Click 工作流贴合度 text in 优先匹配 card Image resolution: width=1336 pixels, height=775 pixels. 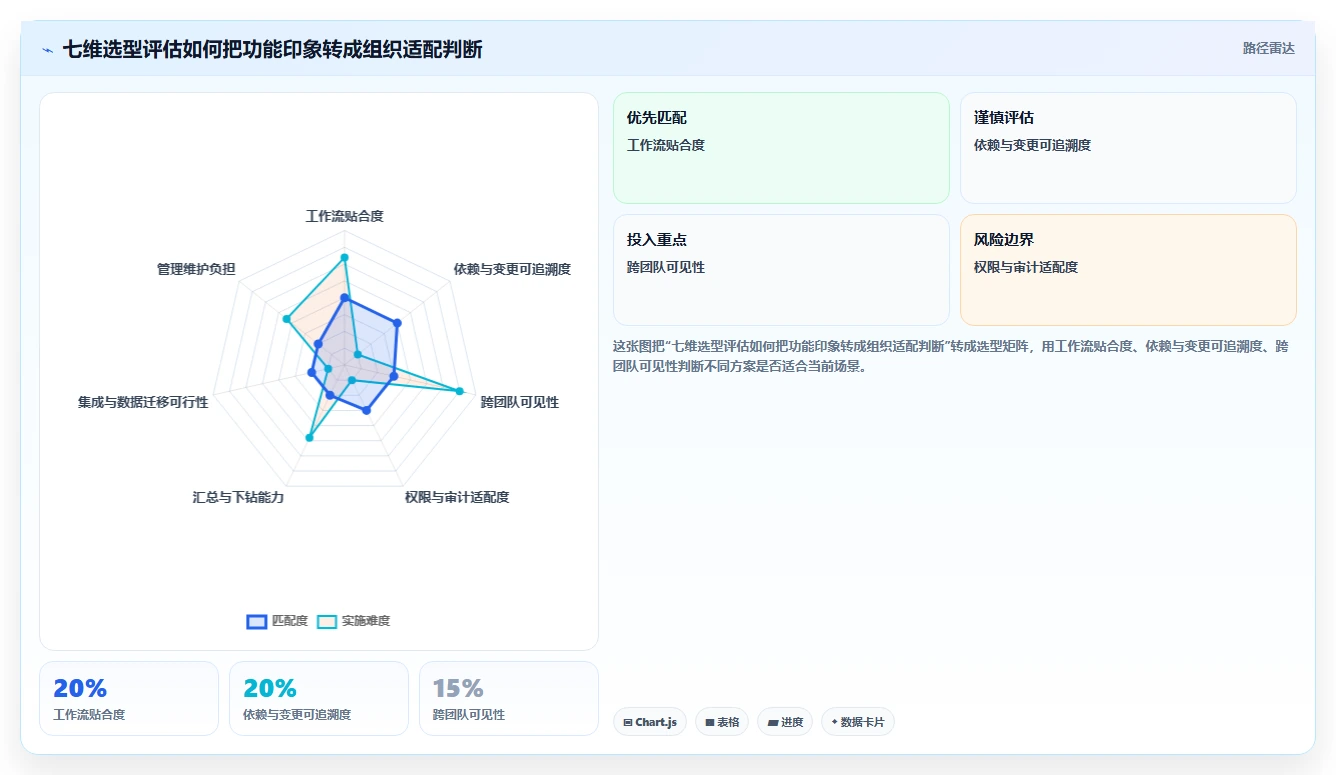(666, 145)
